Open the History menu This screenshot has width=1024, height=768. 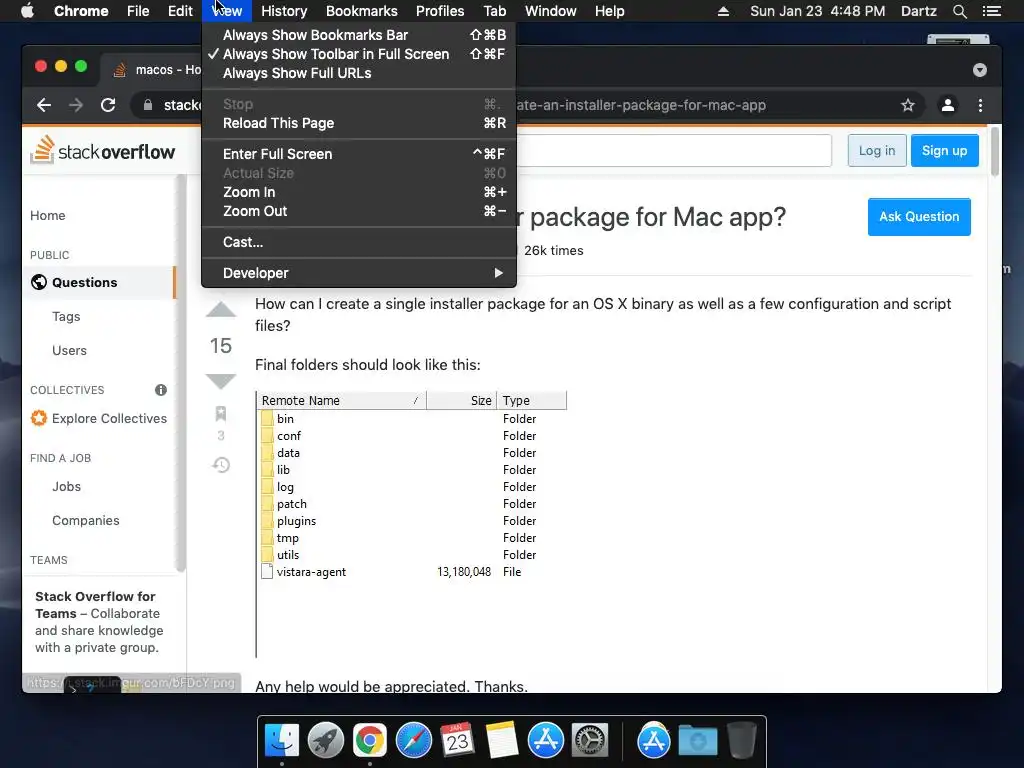[x=284, y=11]
